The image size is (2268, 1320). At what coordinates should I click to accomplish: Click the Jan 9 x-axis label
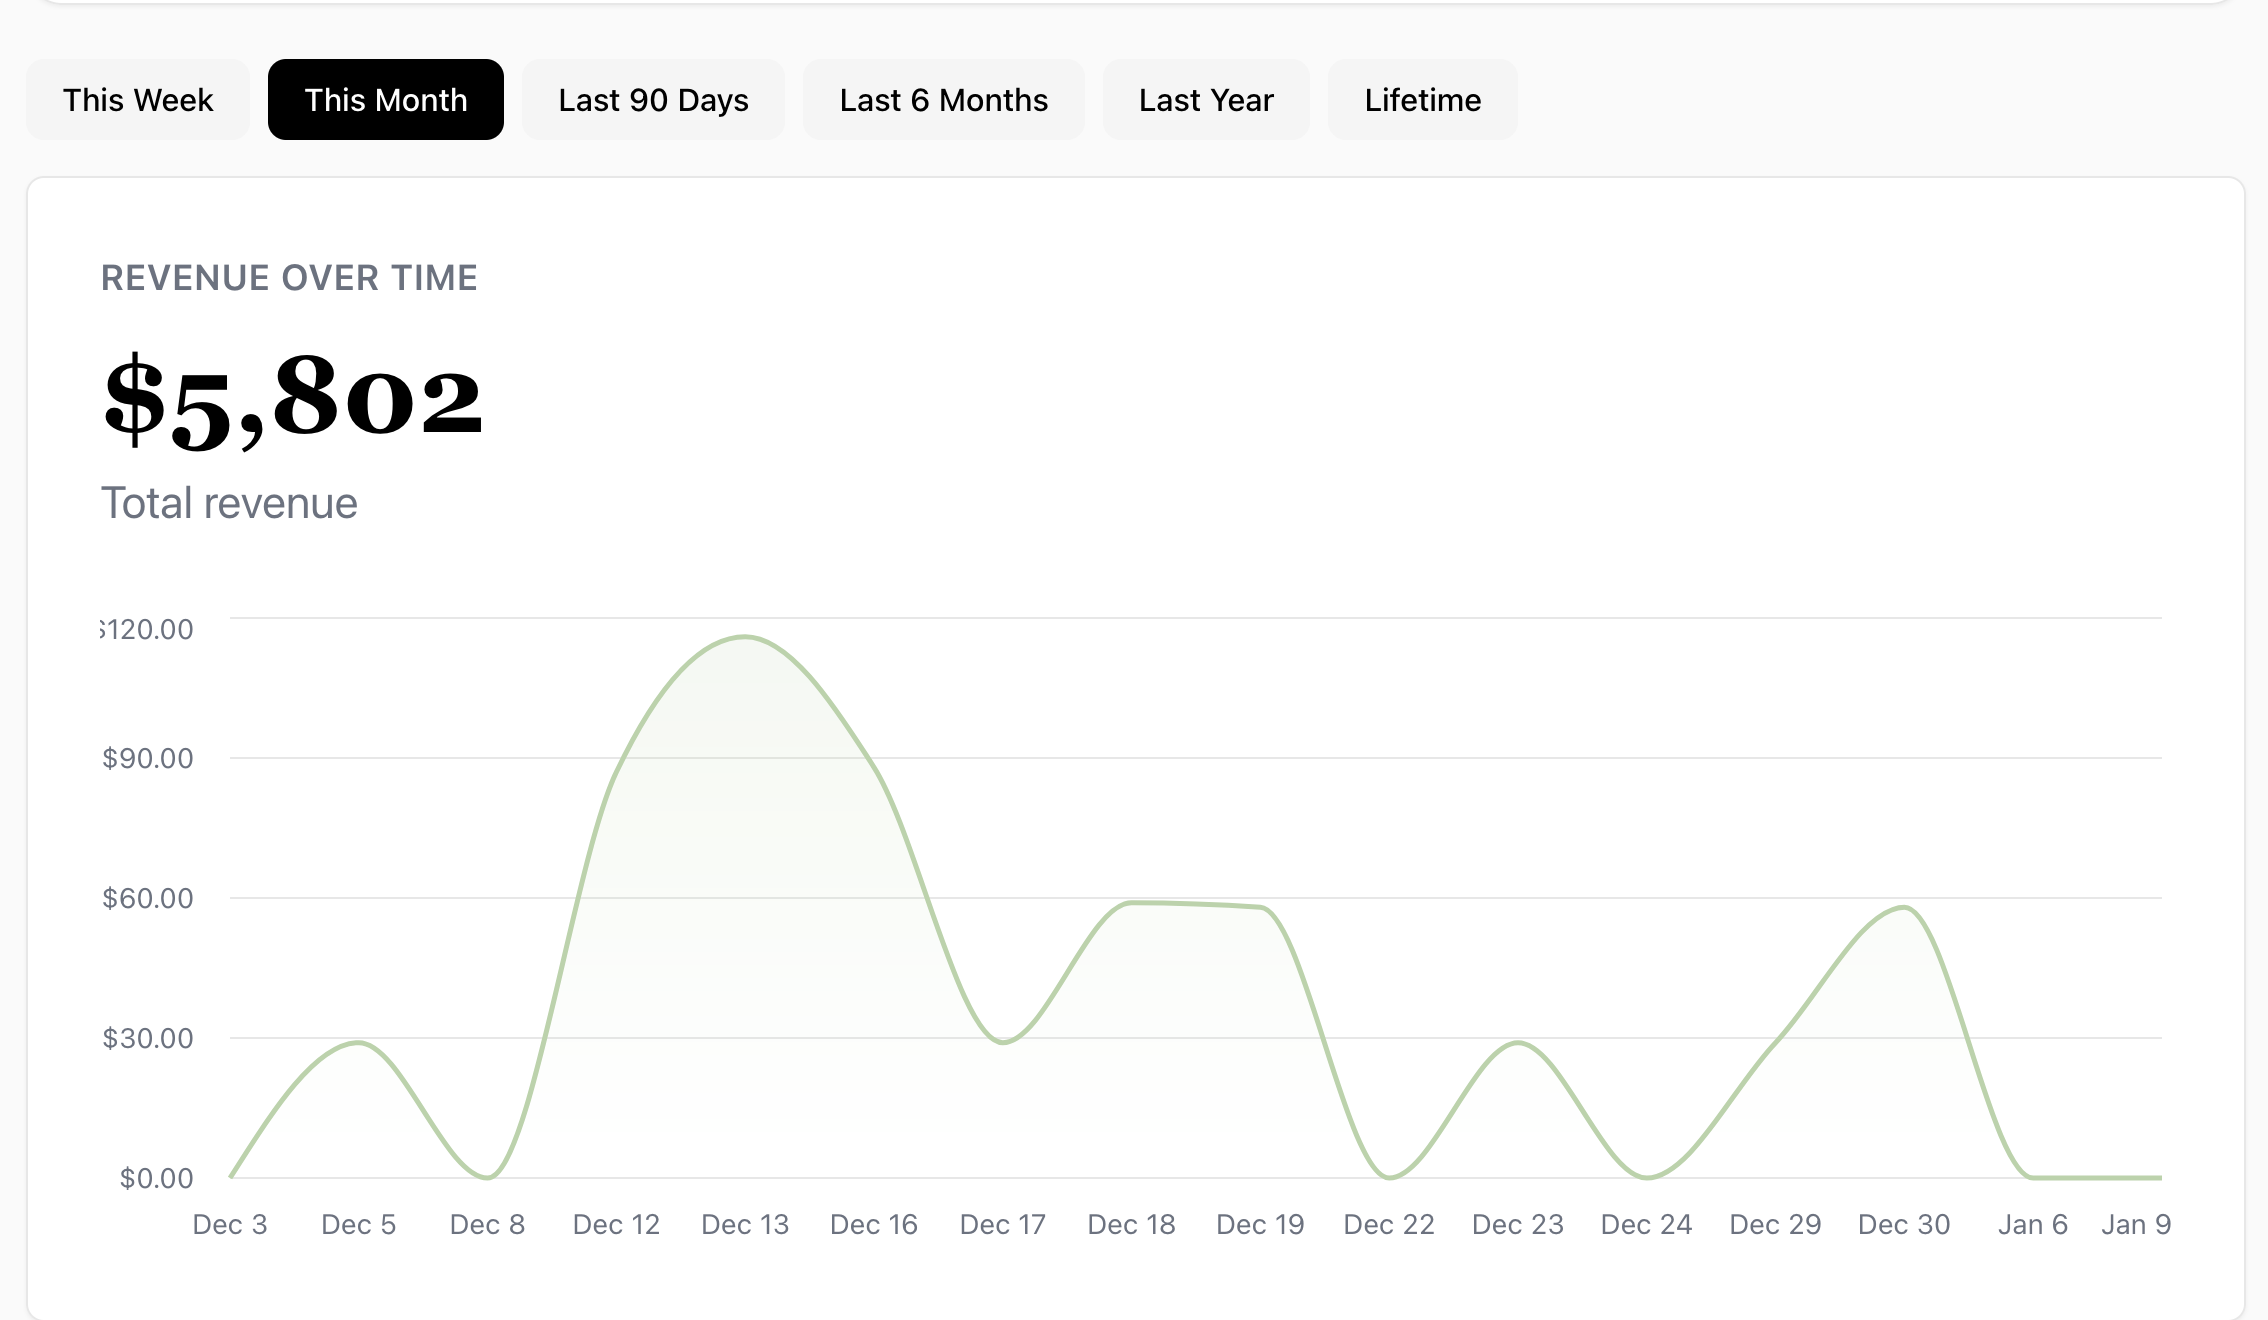click(2136, 1224)
